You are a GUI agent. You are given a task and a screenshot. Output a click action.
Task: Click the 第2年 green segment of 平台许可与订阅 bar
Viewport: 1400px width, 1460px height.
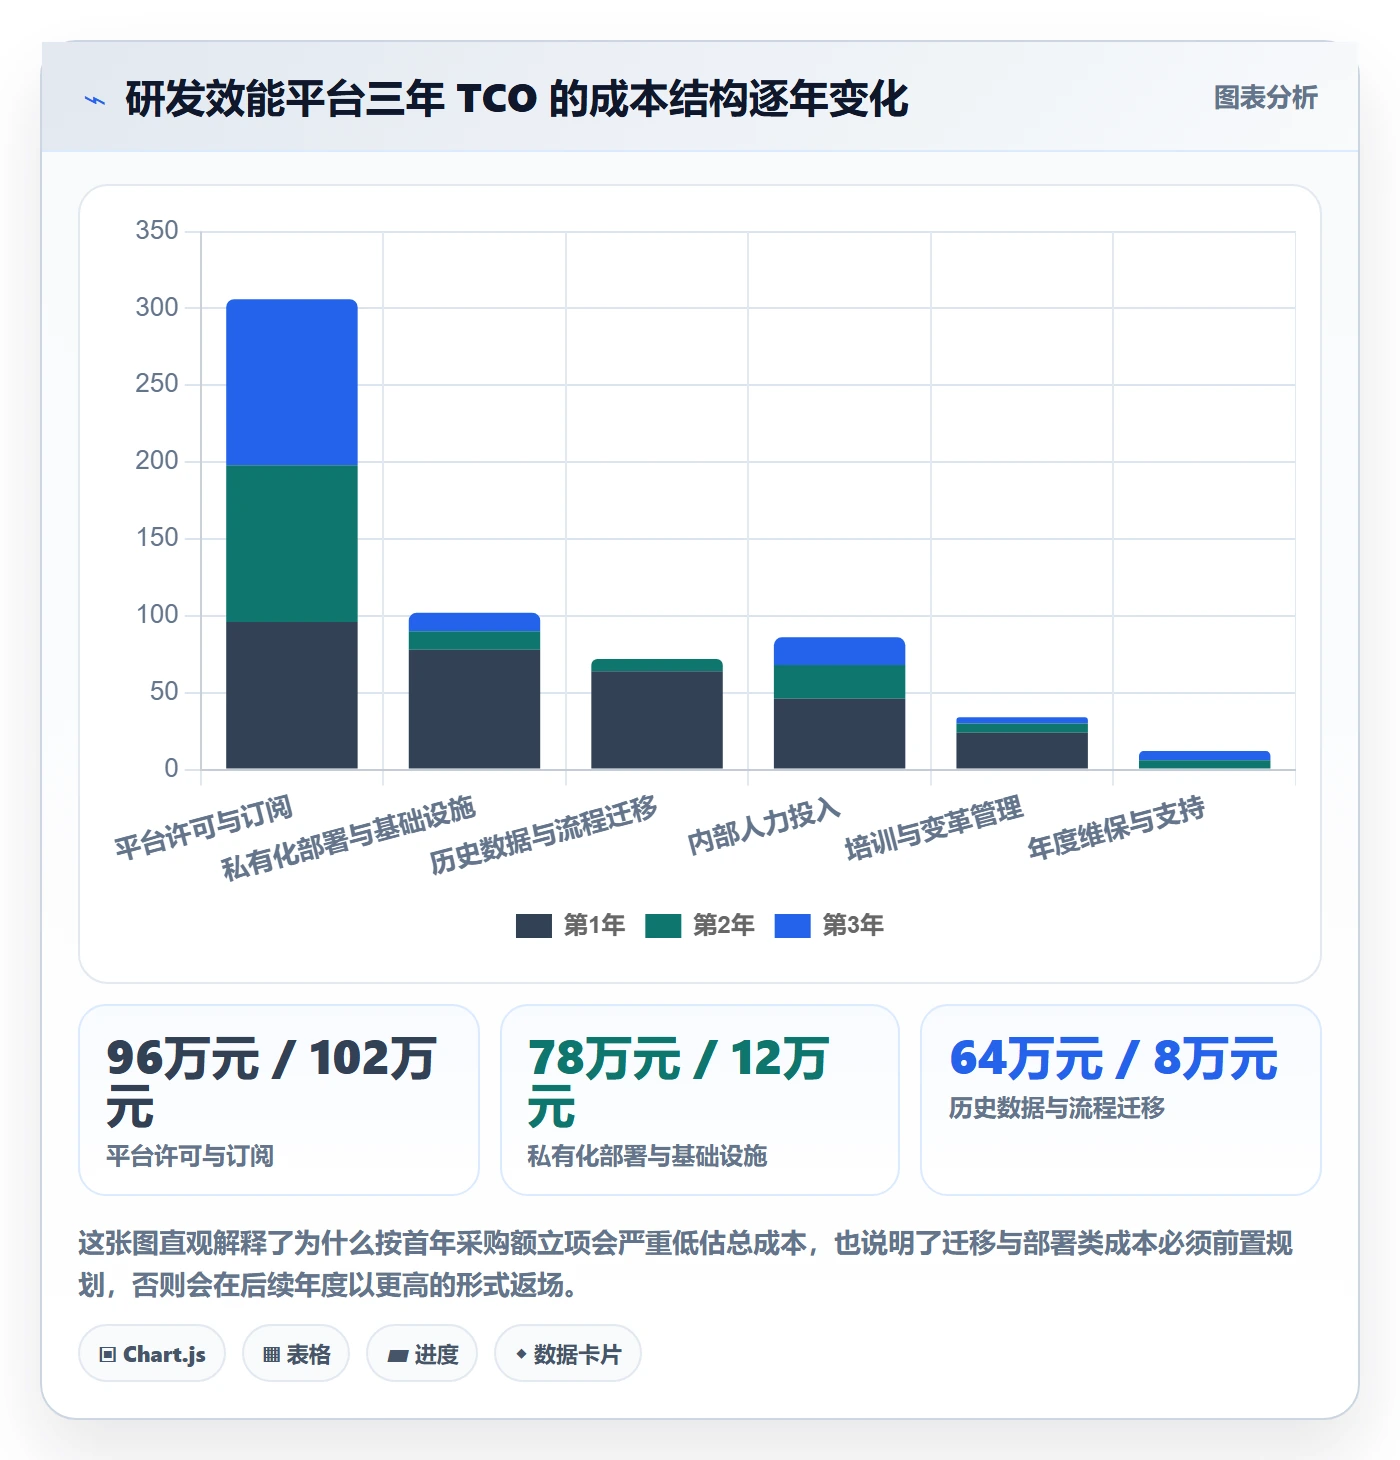(x=292, y=544)
